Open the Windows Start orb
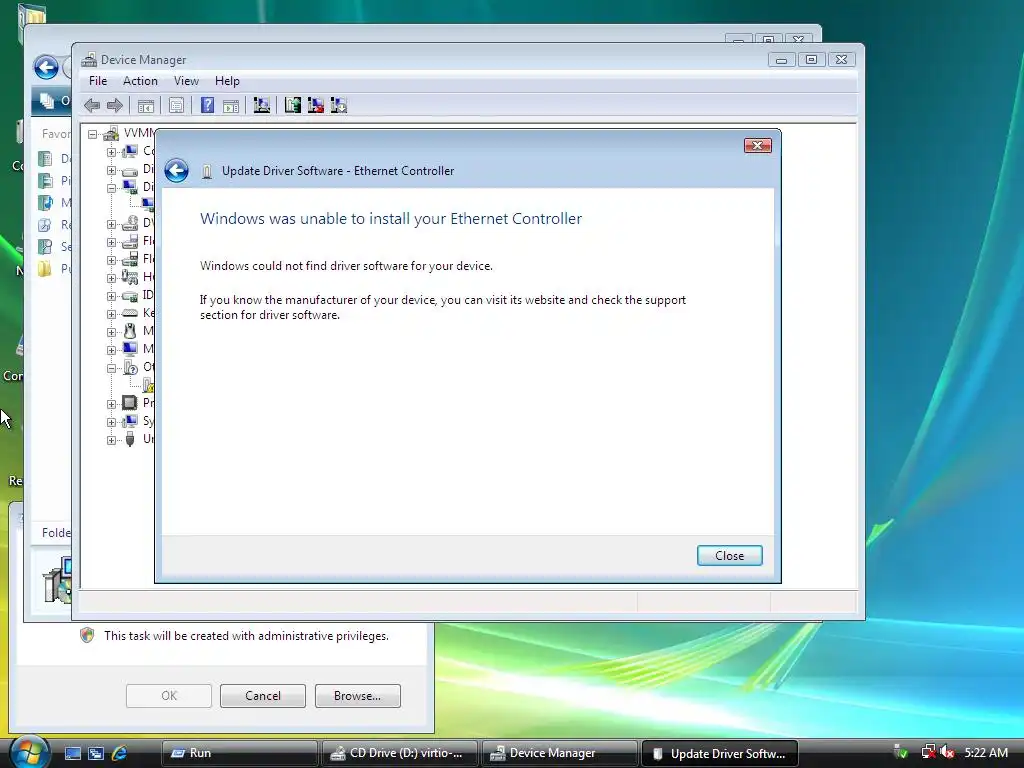This screenshot has width=1024, height=768. [29, 752]
